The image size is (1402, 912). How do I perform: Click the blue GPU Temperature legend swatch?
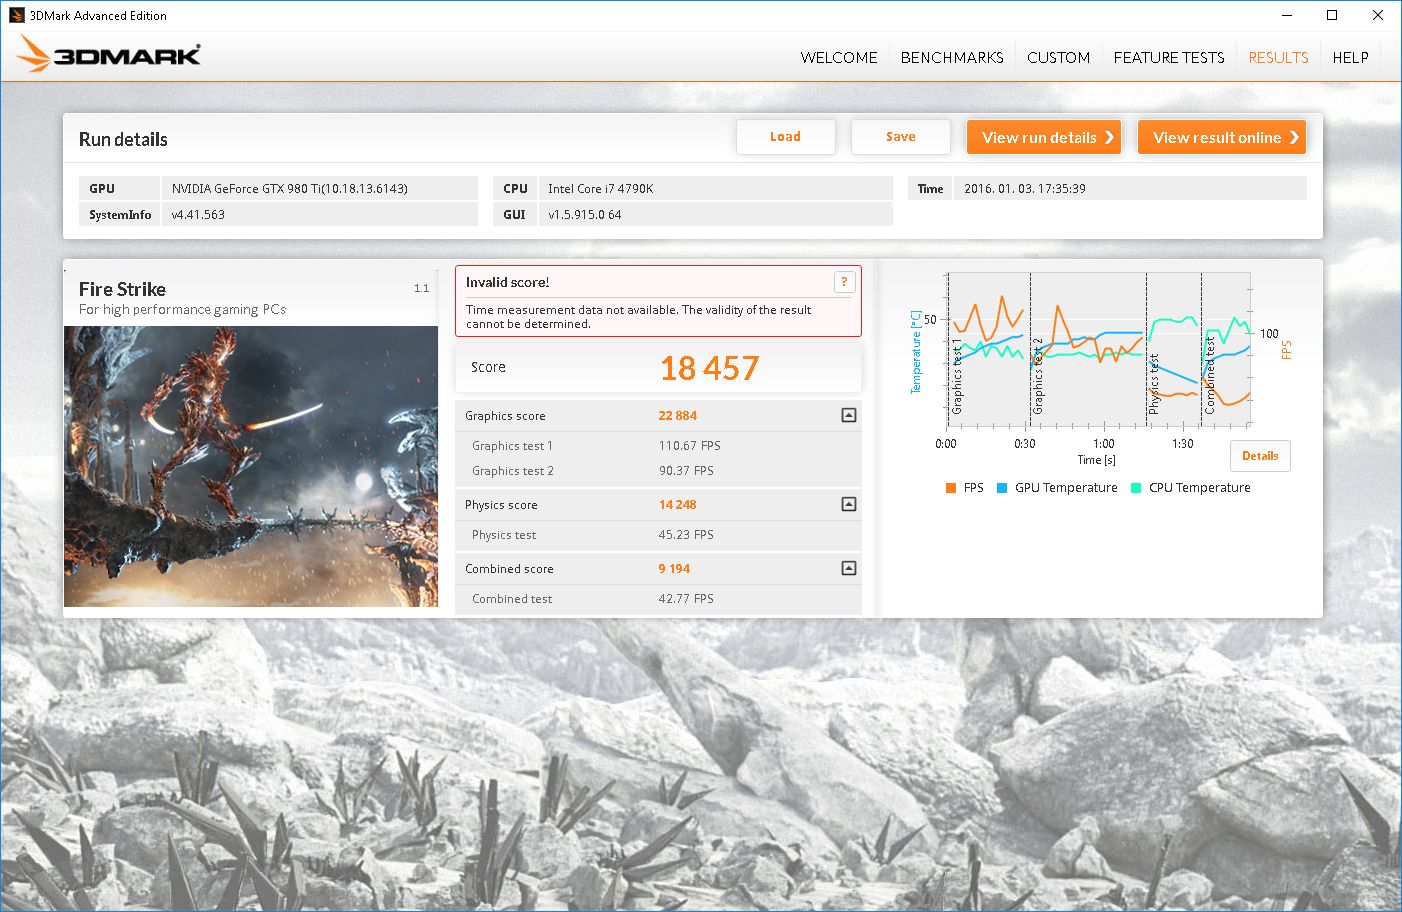pyautogui.click(x=1002, y=488)
